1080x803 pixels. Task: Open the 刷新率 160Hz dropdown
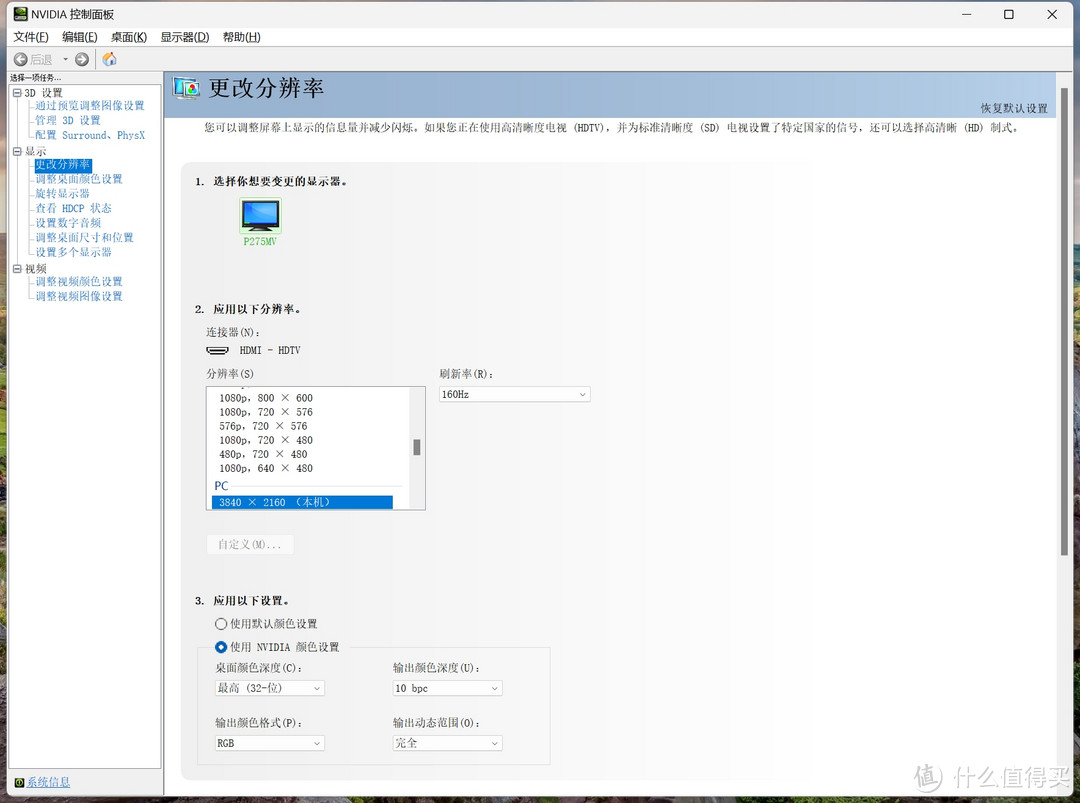(x=515, y=395)
